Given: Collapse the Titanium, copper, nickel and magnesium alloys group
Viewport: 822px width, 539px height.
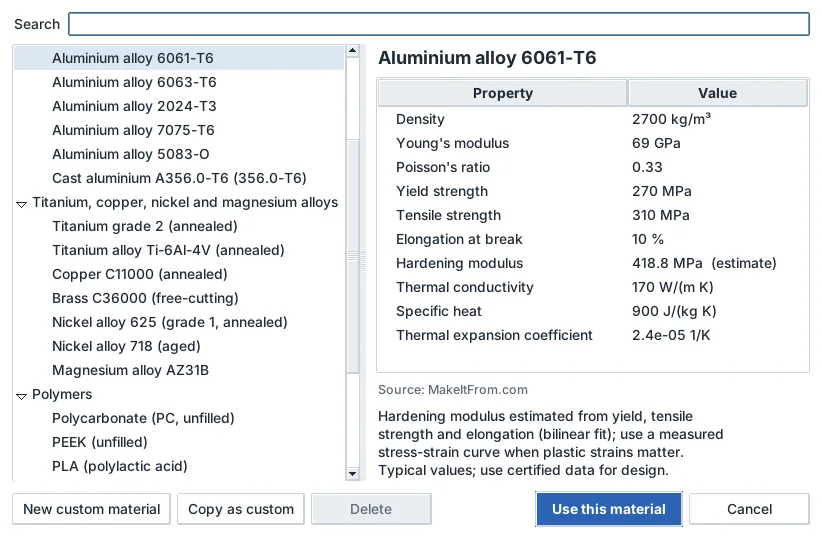Looking at the screenshot, I should (x=21, y=204).
